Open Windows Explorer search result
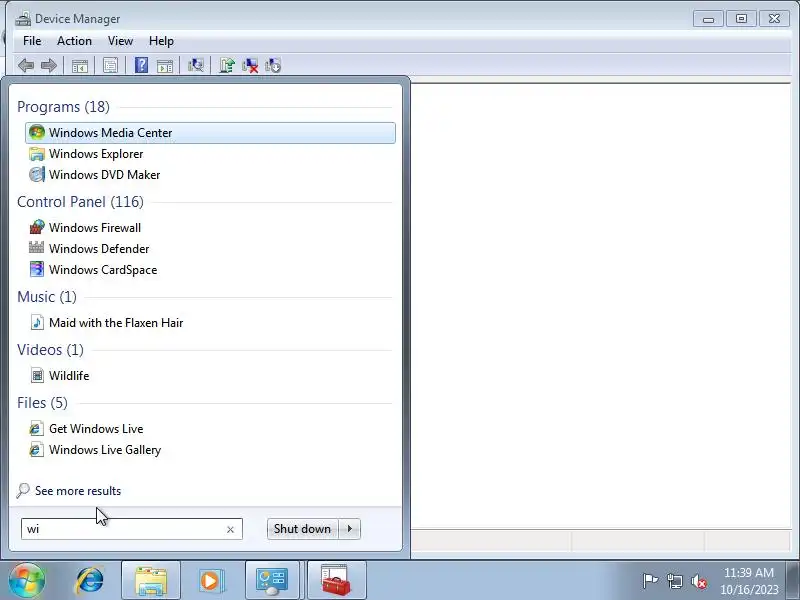Viewport: 800px width, 600px height. [x=210, y=154]
